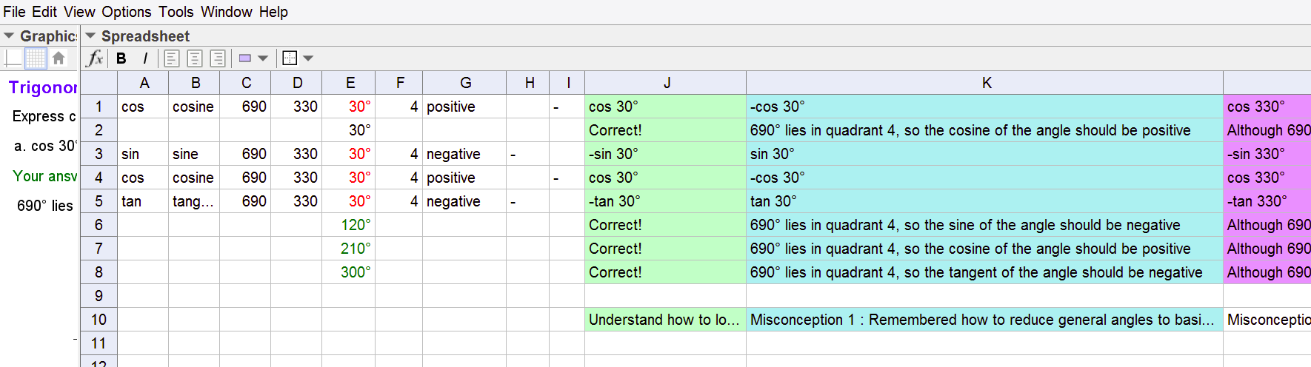1311x367 pixels.
Task: Click the cell border style icon
Action: click(290, 58)
